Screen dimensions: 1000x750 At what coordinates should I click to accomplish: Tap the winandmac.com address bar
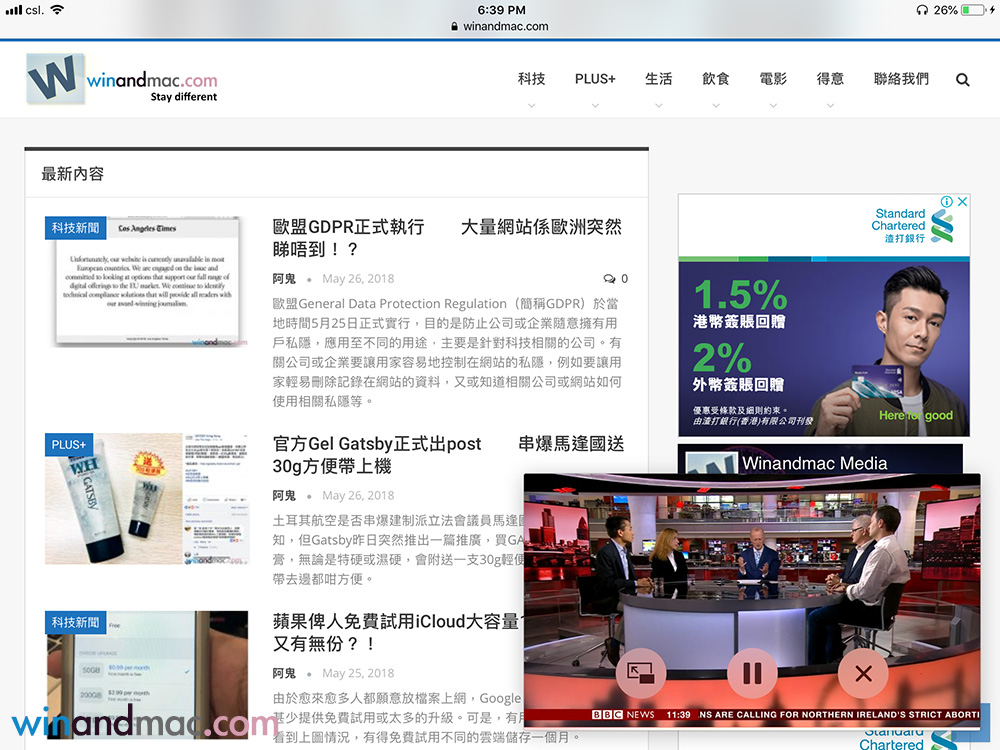coord(500,26)
